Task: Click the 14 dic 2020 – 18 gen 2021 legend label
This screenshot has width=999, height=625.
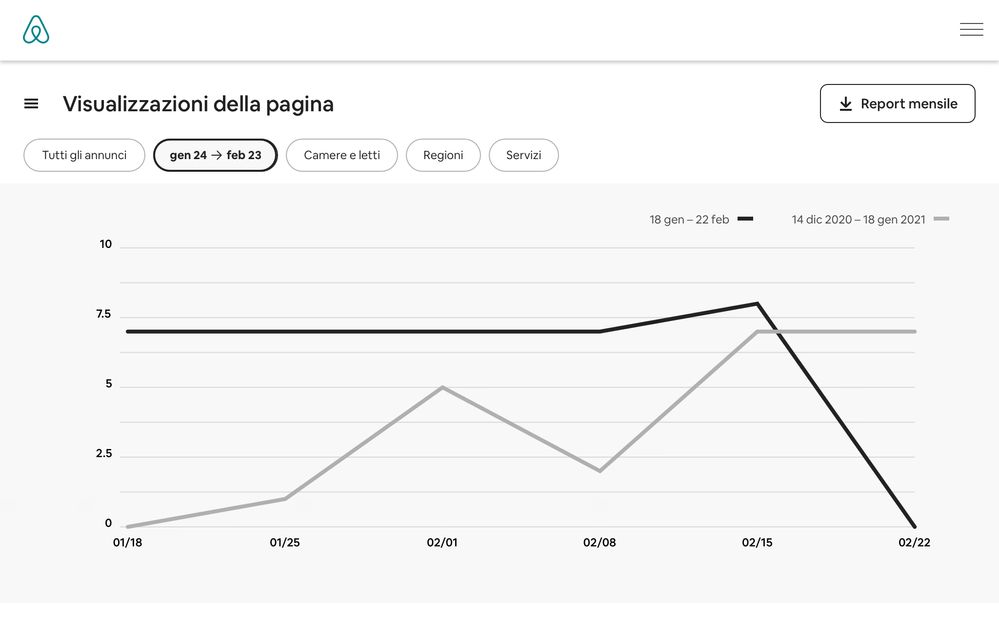Action: tap(858, 220)
